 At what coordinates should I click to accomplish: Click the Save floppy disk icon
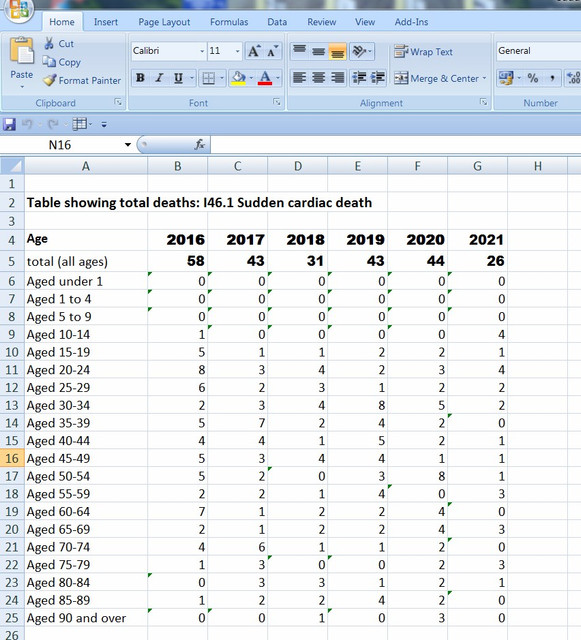(9, 124)
